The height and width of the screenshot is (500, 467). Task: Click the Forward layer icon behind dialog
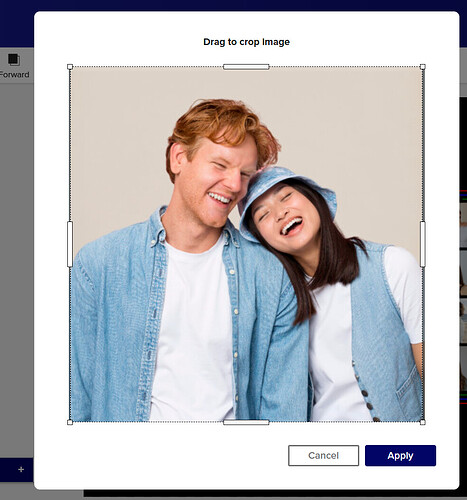pos(14,60)
